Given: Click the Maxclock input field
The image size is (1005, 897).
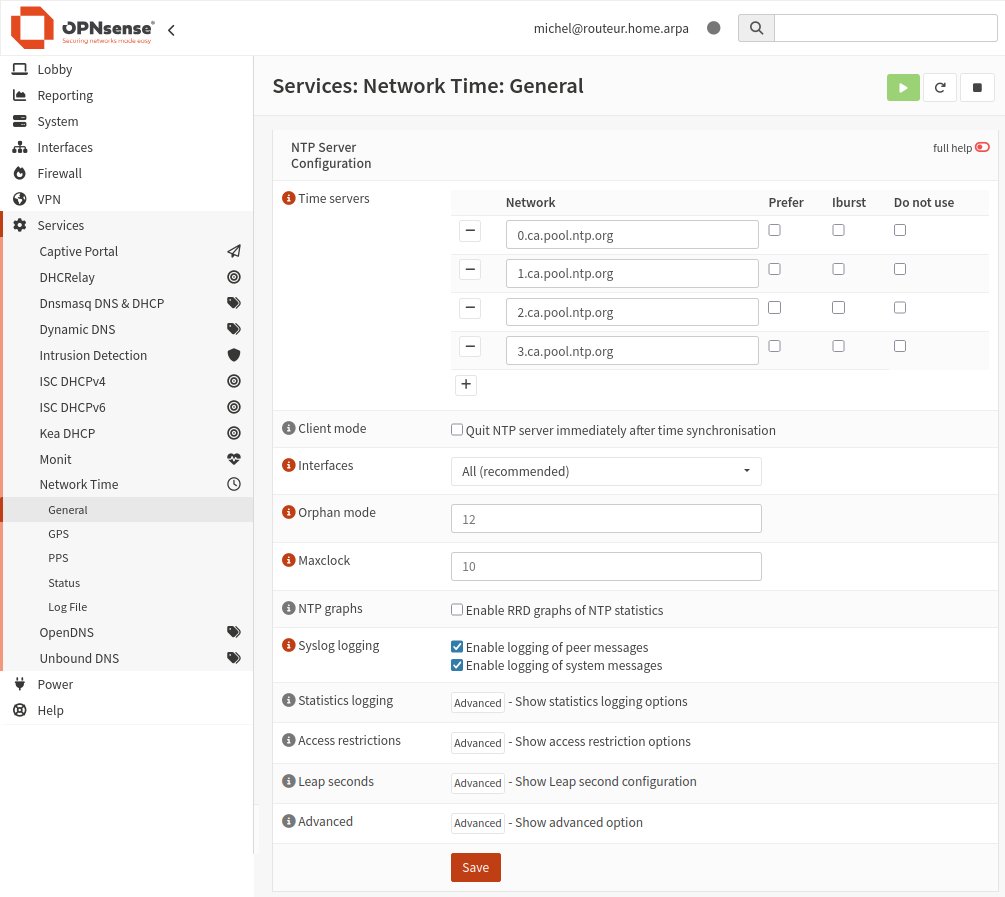Looking at the screenshot, I should tap(606, 567).
